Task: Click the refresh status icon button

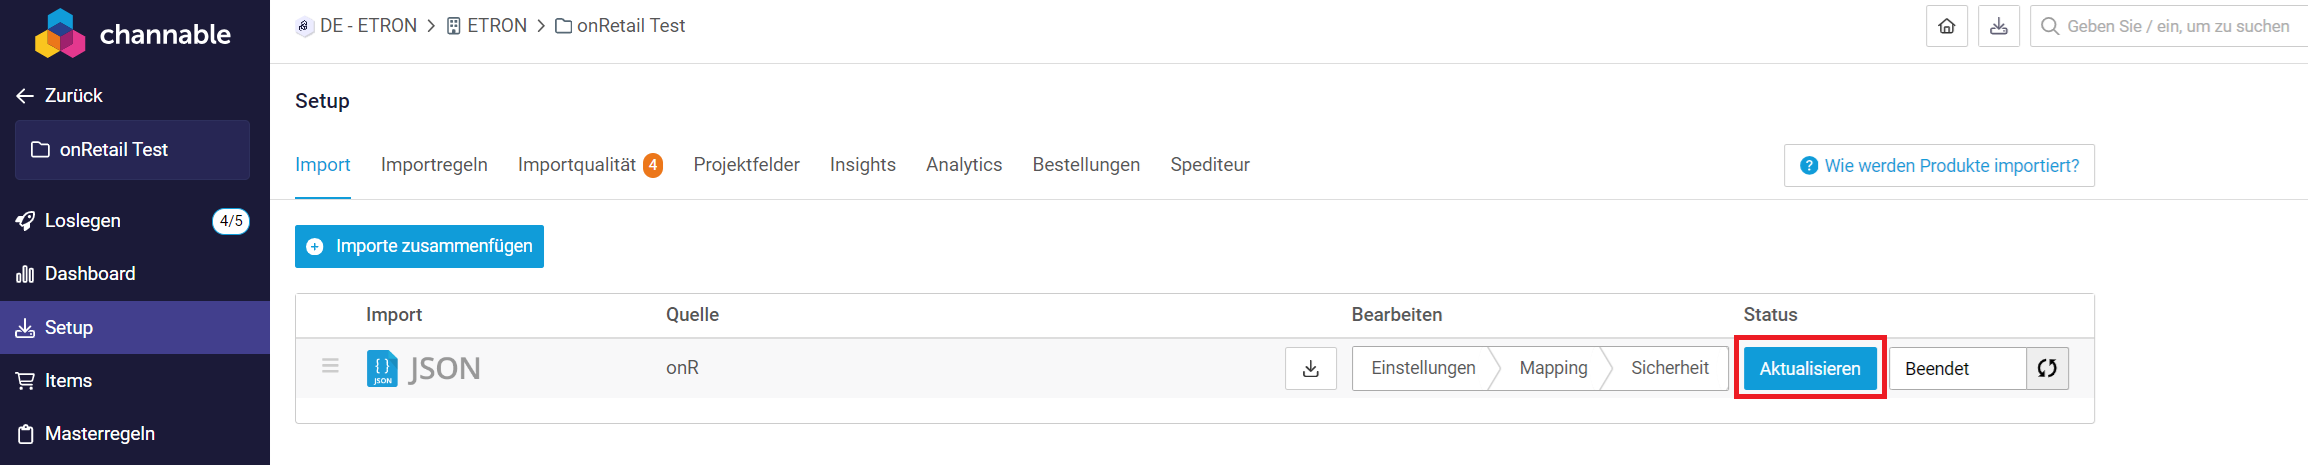Action: [2047, 369]
